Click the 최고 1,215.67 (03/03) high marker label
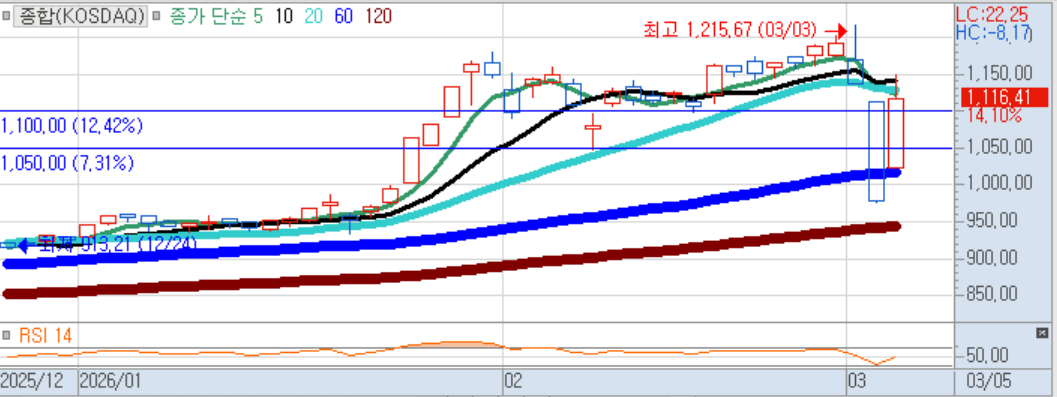 (x=730, y=30)
